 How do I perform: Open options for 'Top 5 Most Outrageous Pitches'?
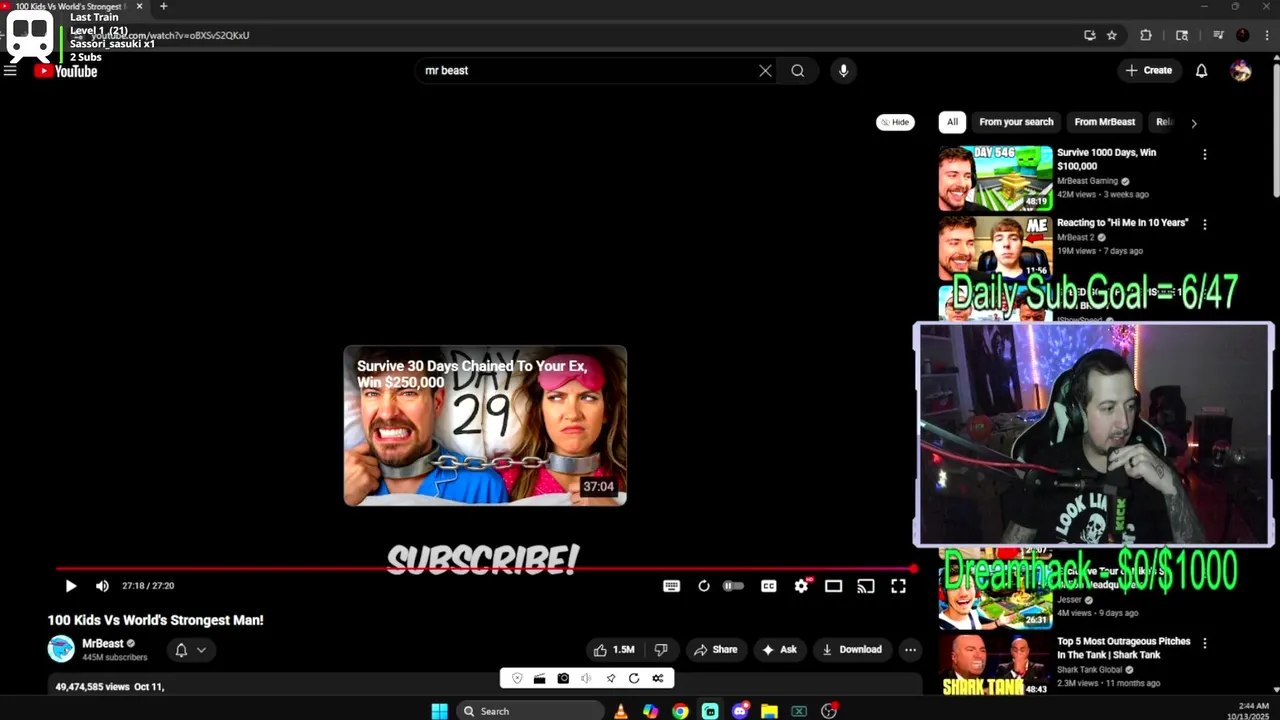[1204, 643]
